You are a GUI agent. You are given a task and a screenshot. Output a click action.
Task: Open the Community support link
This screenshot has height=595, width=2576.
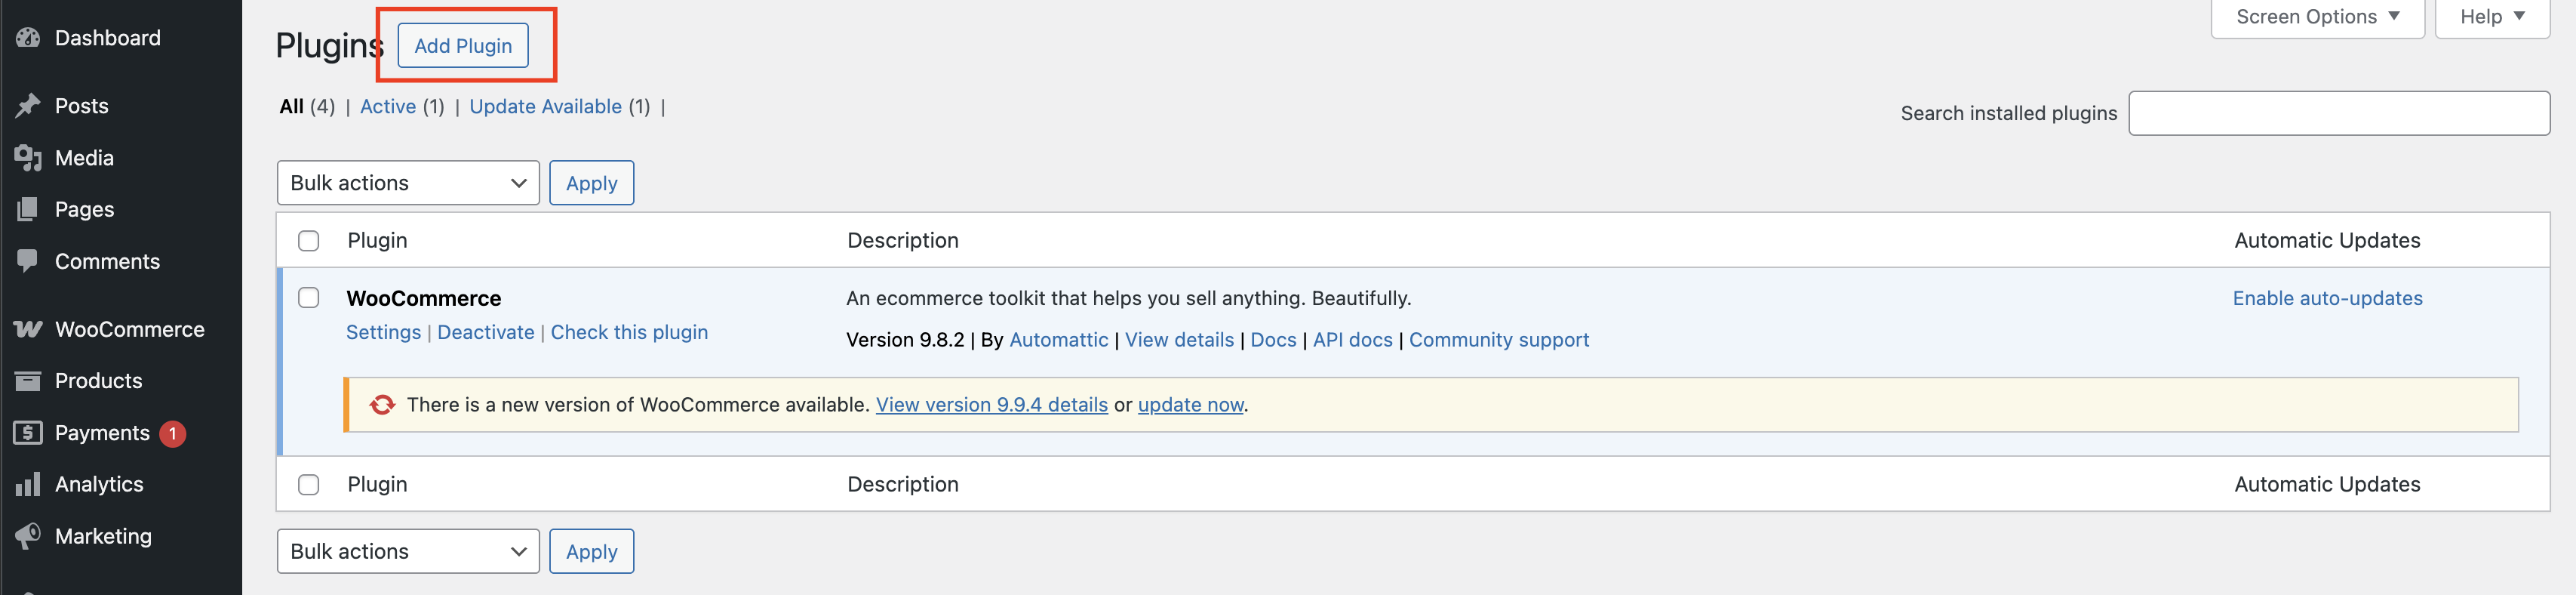coord(1499,340)
